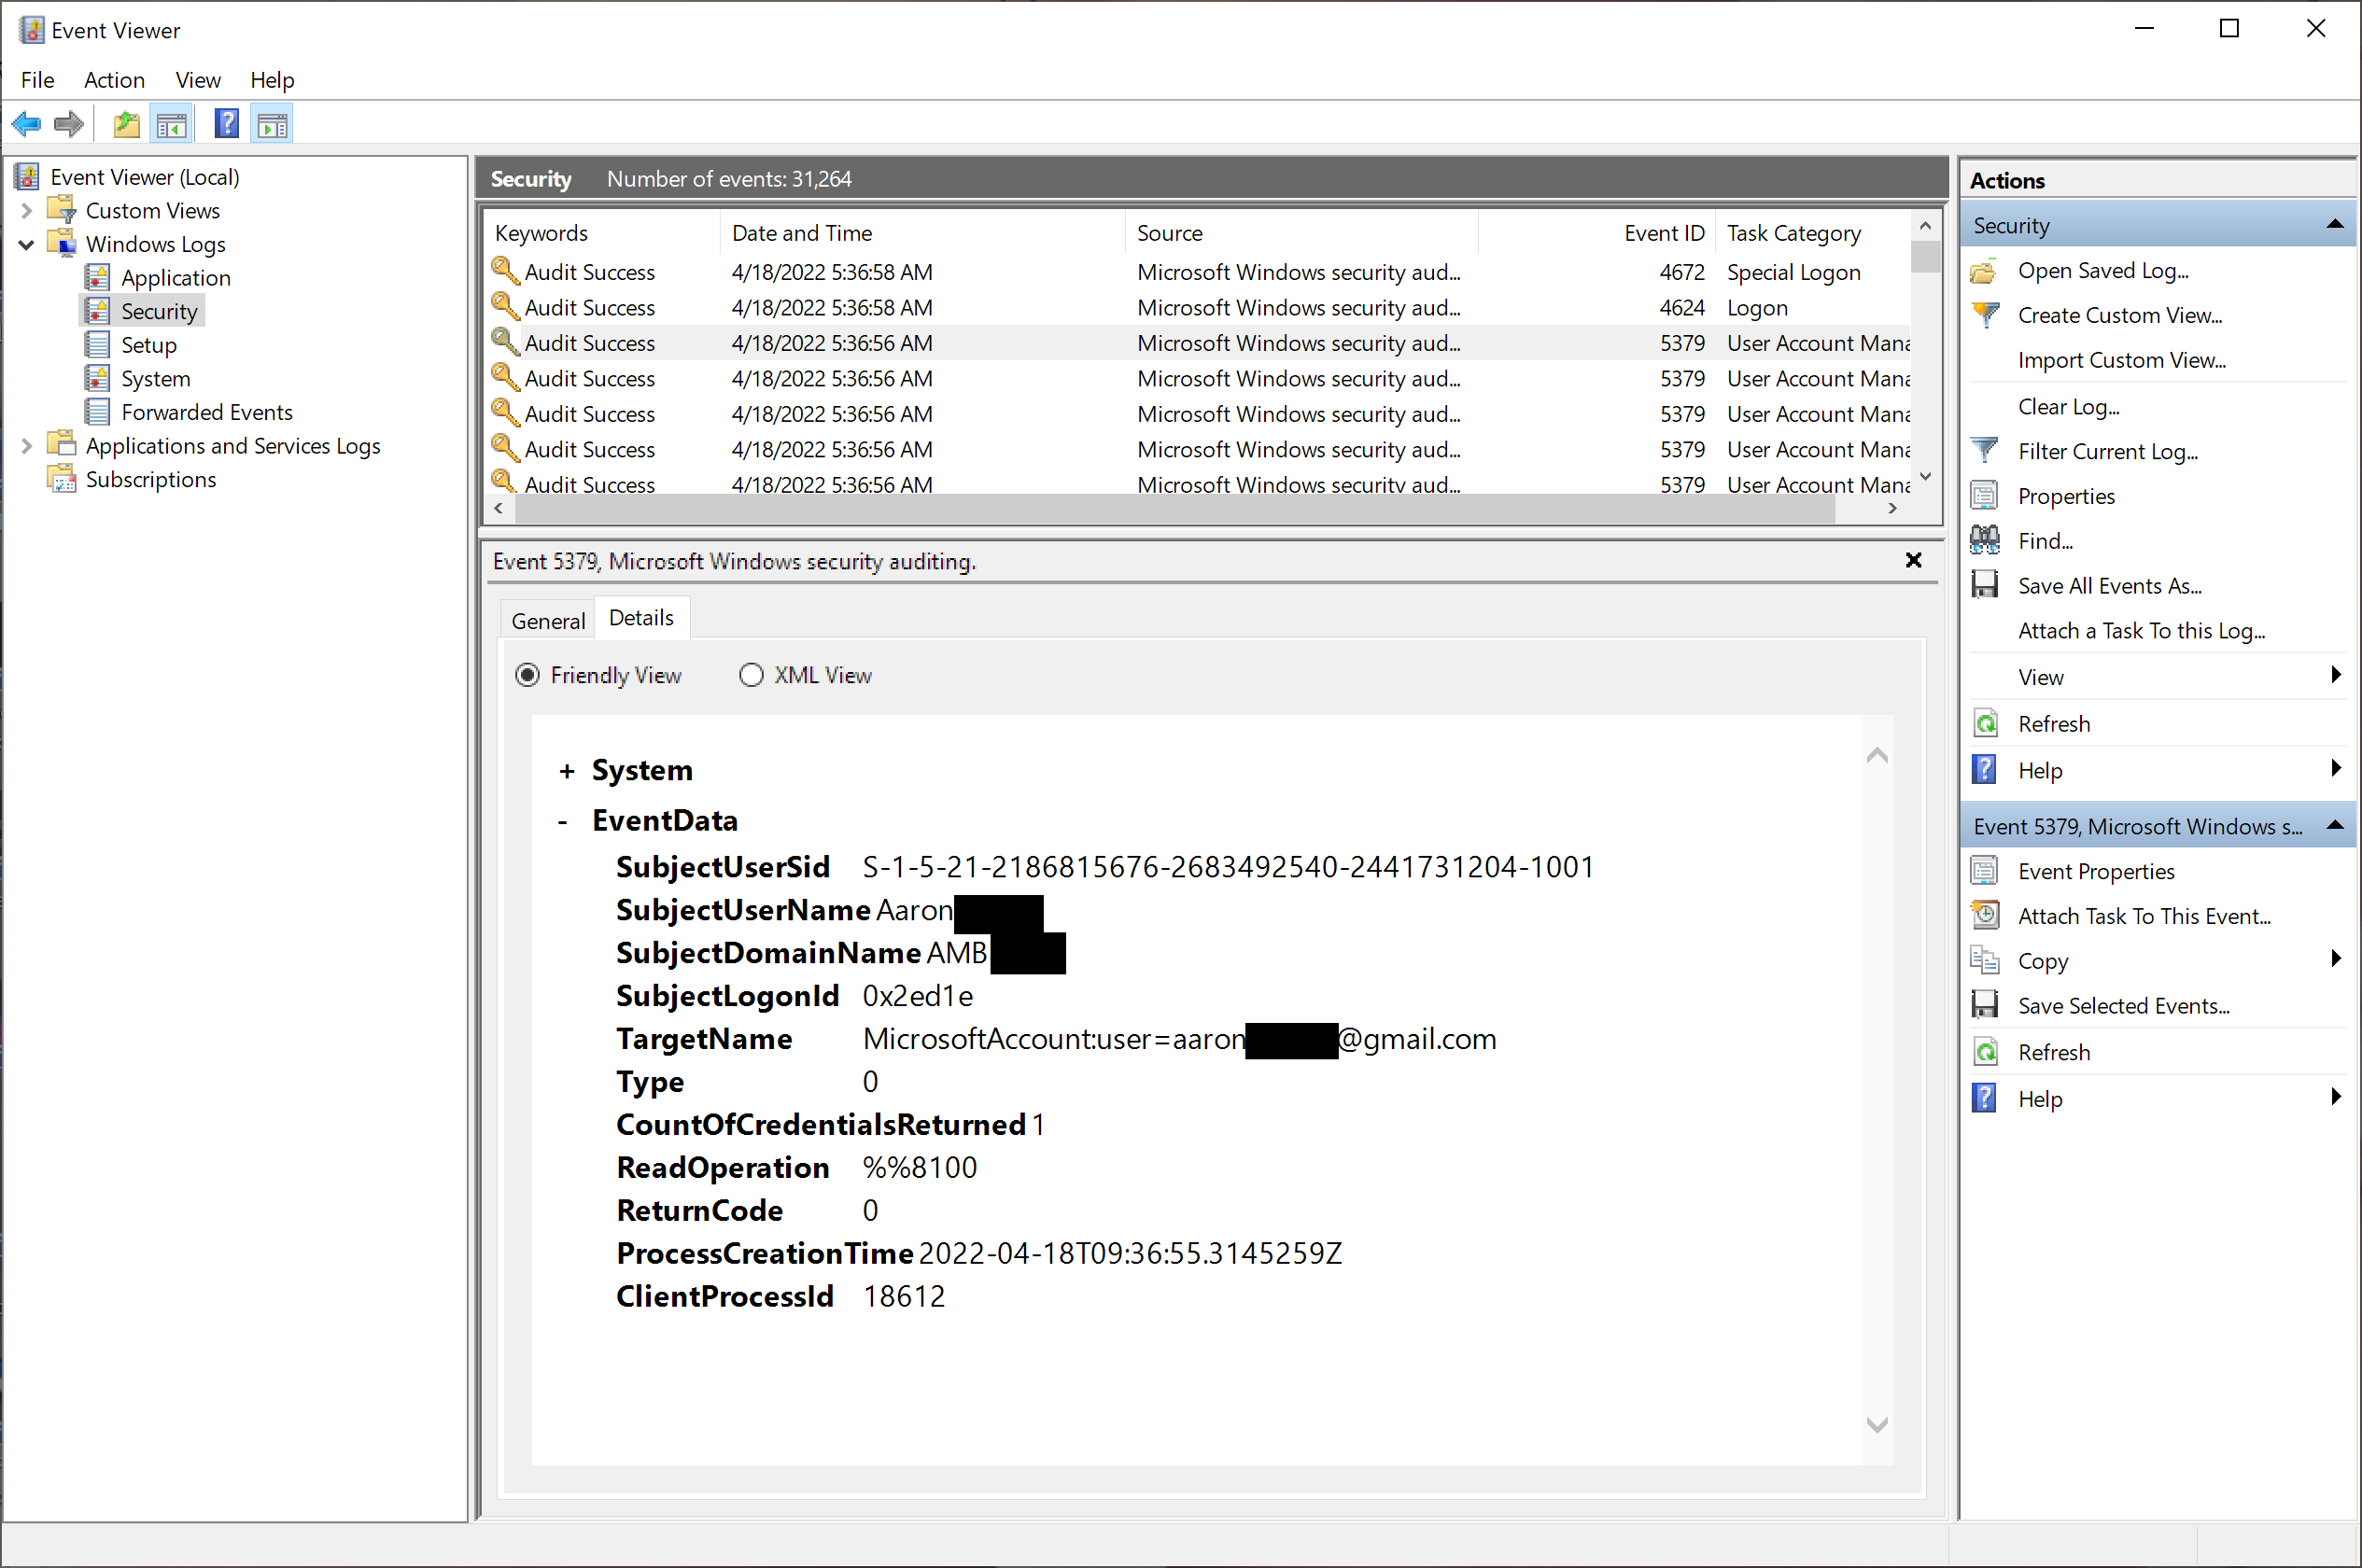
Task: Select Create Custom View filter icon
Action: click(x=1986, y=314)
